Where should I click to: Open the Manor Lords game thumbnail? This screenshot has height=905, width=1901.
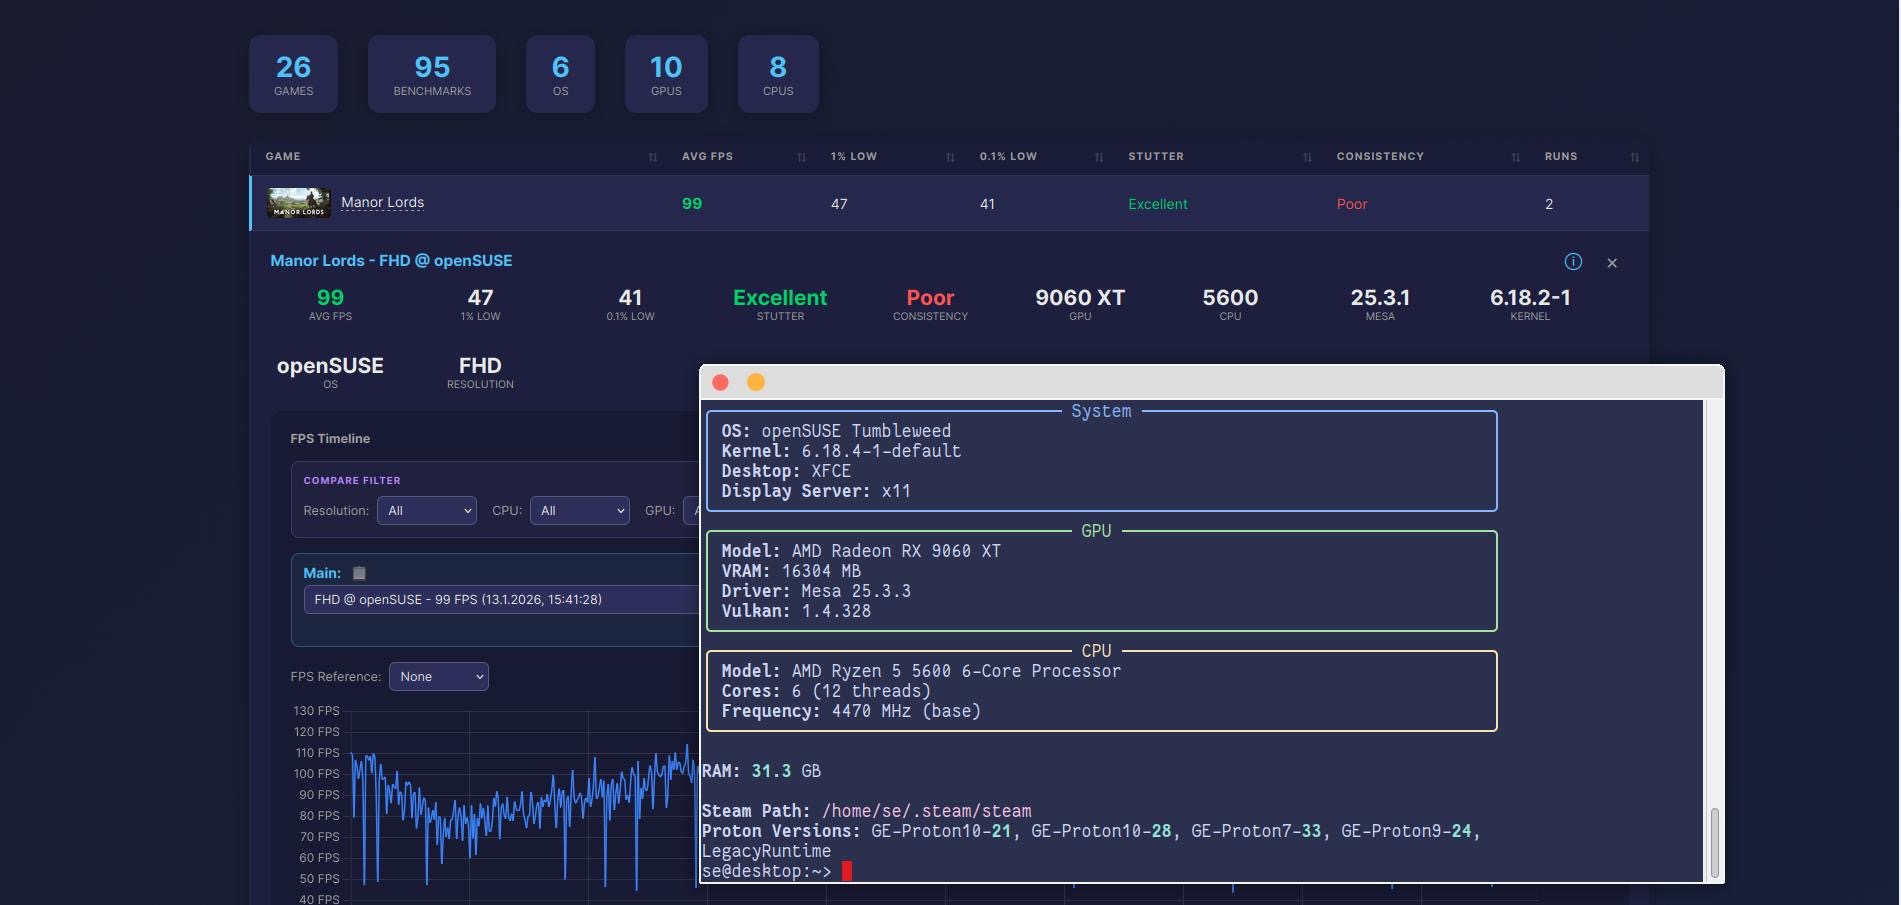298,203
